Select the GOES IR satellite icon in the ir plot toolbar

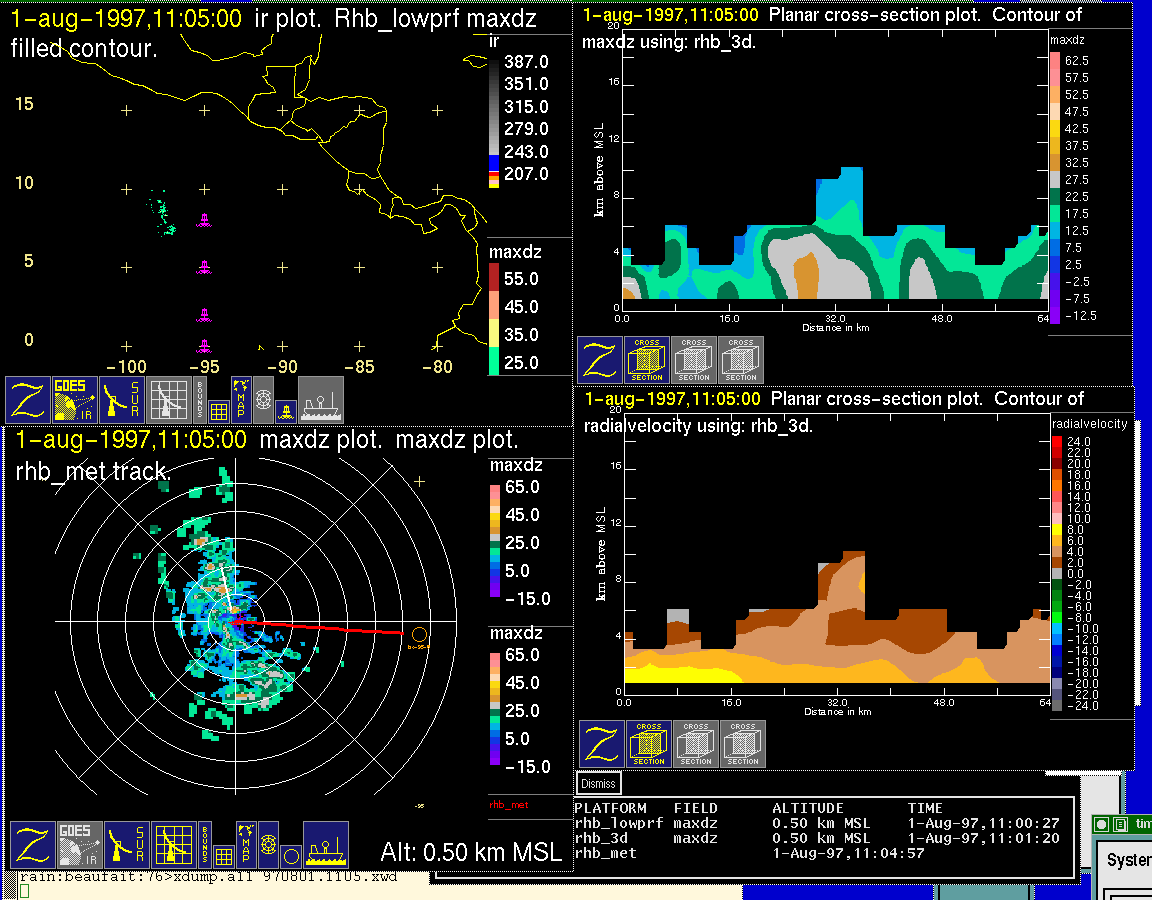(x=76, y=400)
